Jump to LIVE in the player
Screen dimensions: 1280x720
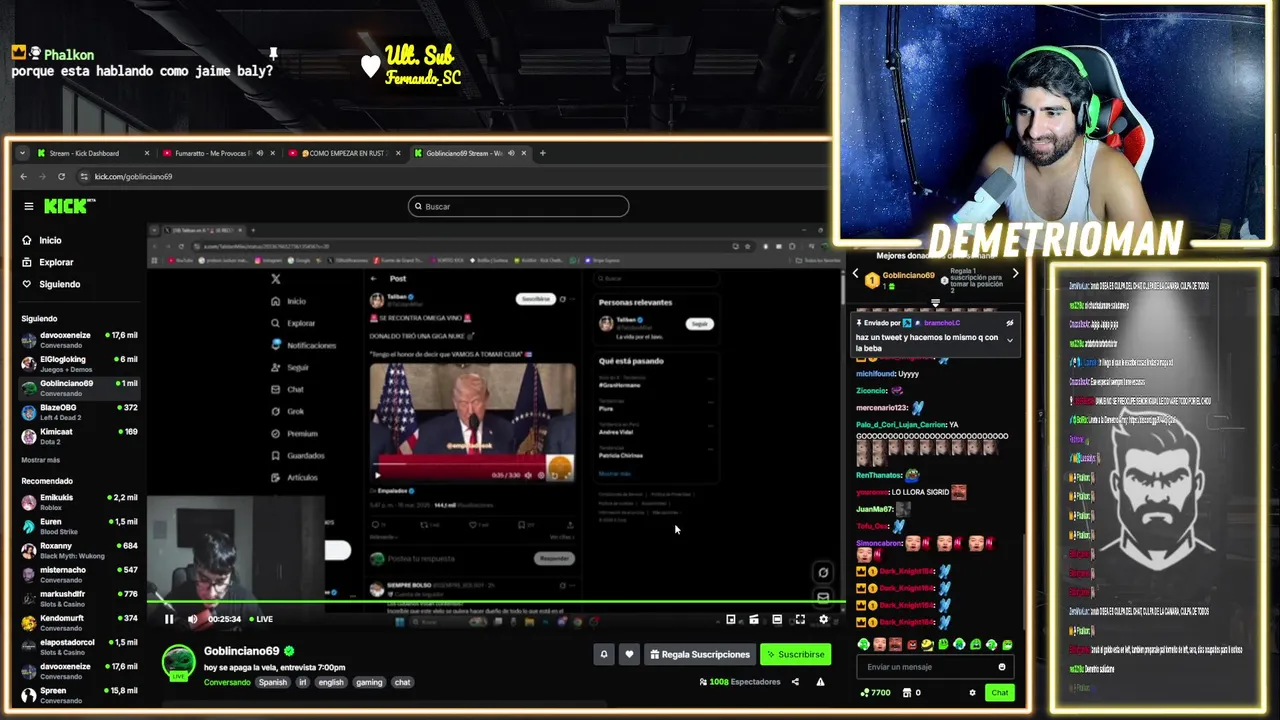point(260,619)
